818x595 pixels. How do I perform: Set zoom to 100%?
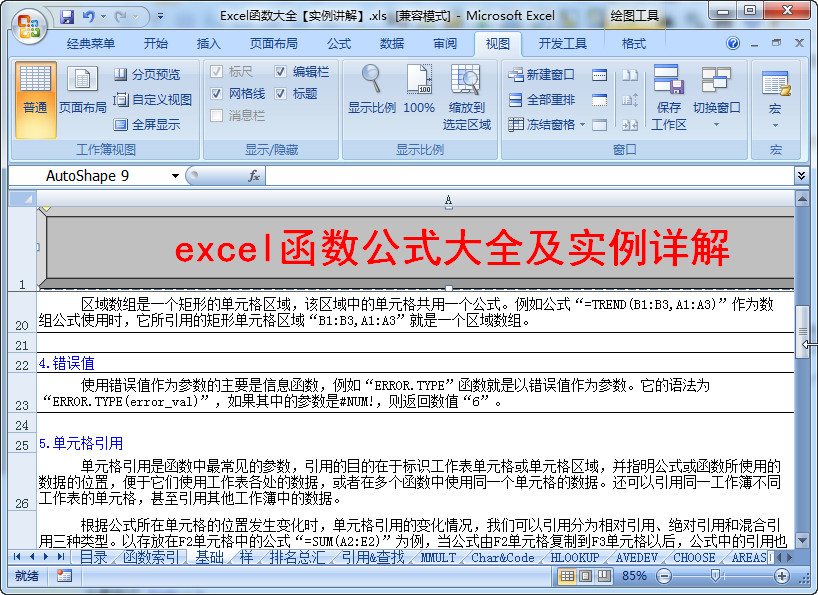[419, 89]
